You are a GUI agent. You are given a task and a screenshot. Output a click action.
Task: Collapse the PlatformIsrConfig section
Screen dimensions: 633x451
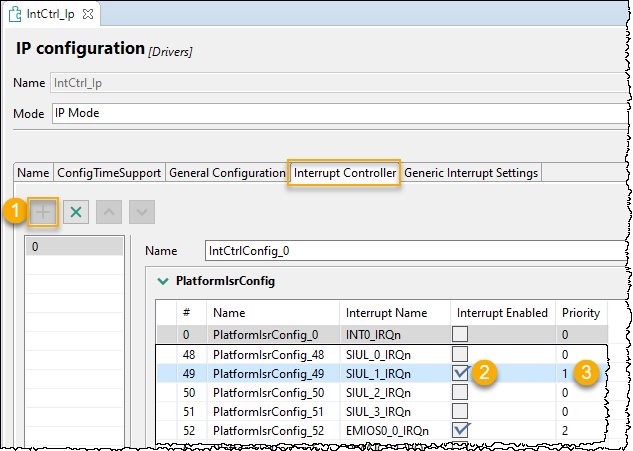(162, 281)
